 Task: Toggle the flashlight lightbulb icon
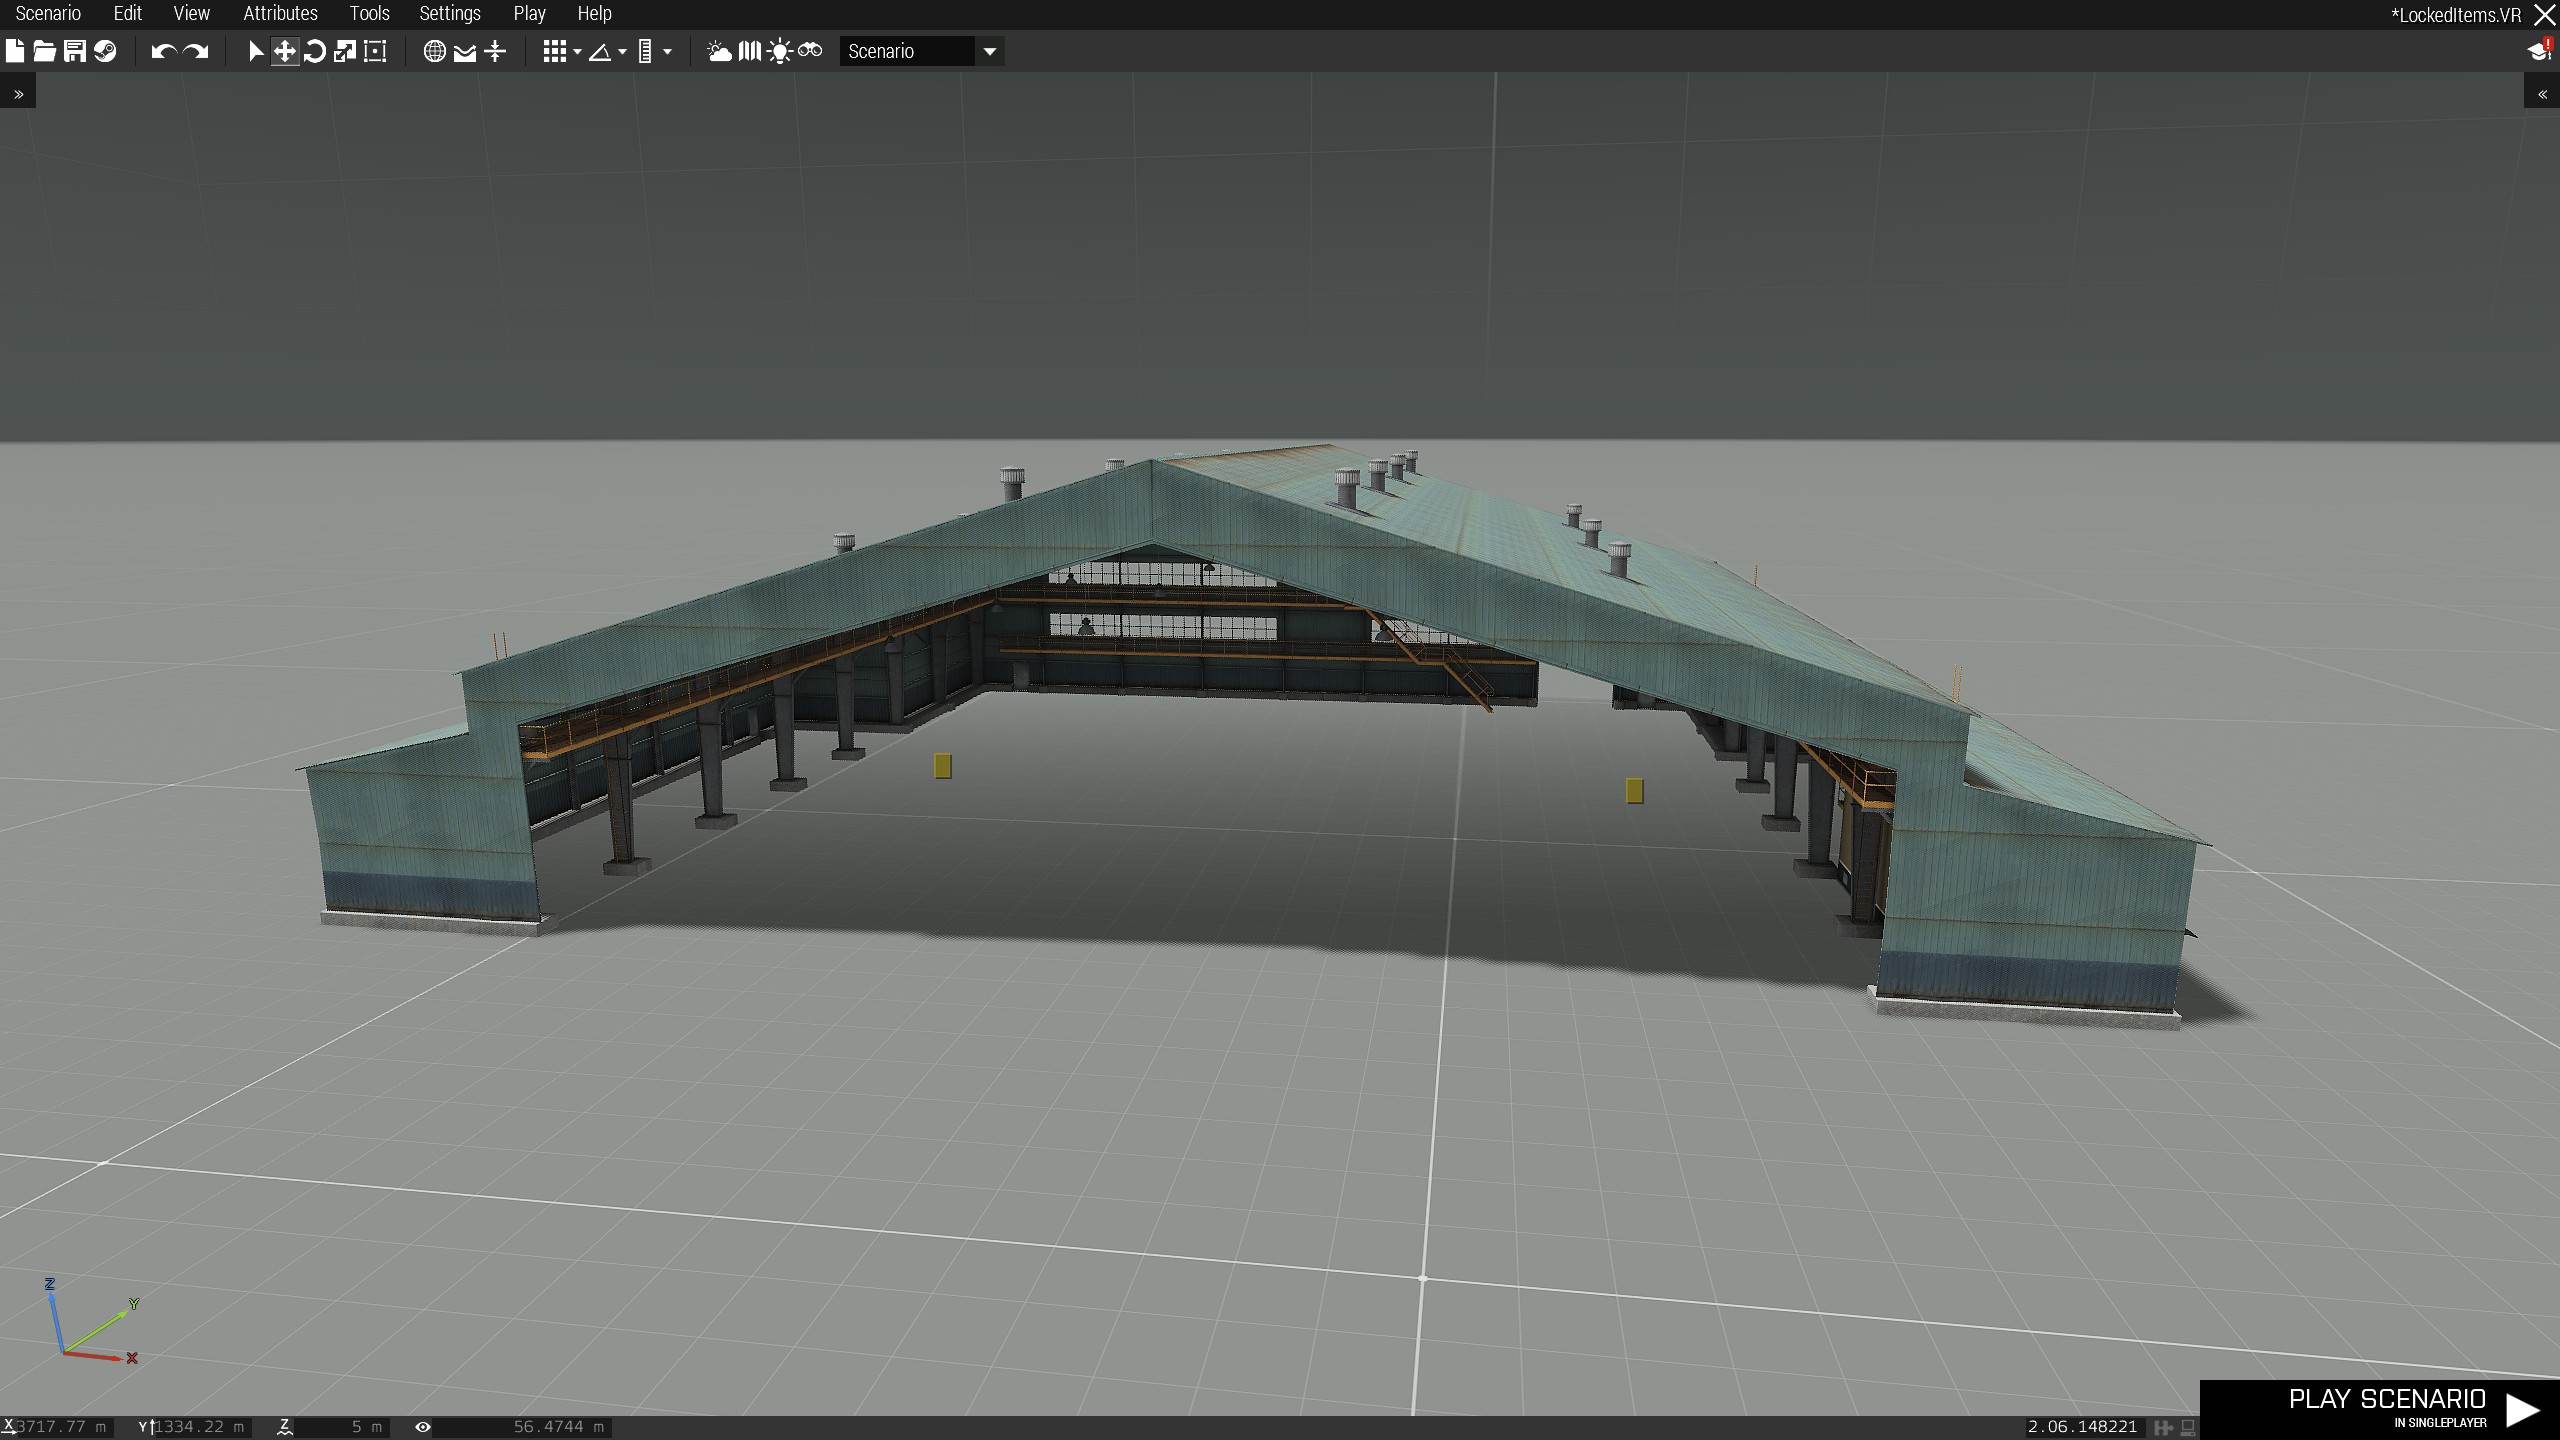(x=780, y=51)
